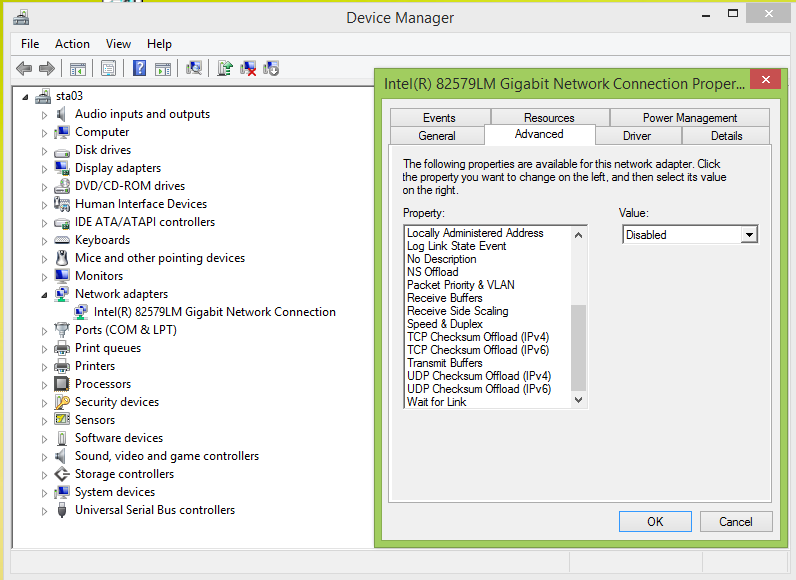This screenshot has width=796, height=580.
Task: Toggle Show/Hide Action Pane toolbar icon
Action: click(x=163, y=69)
